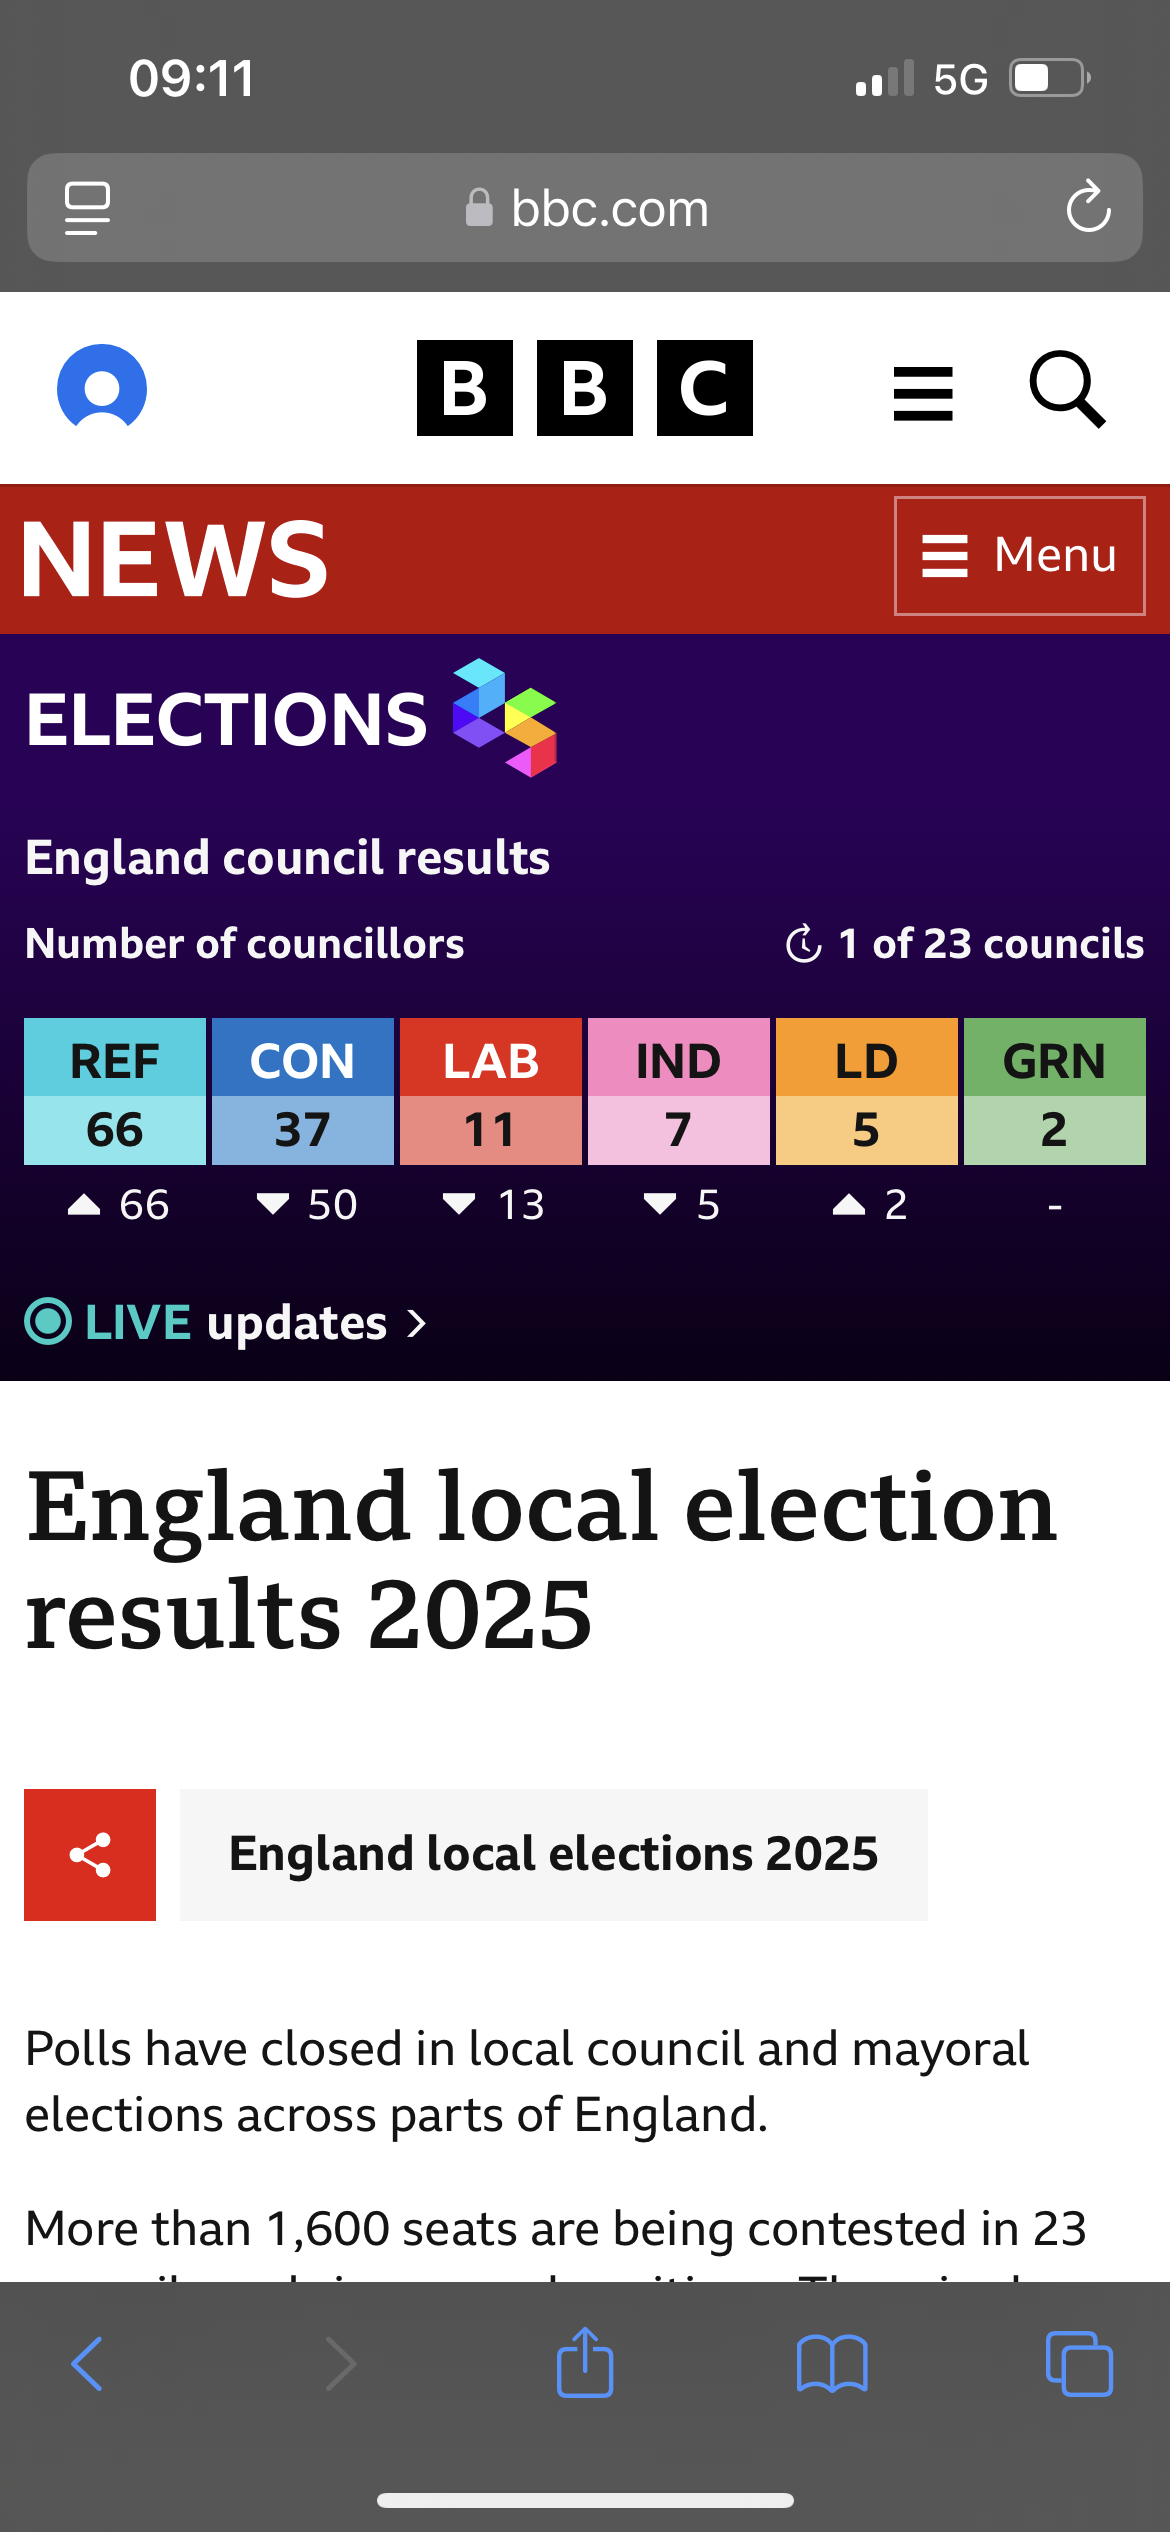Open England council results link

coord(288,857)
